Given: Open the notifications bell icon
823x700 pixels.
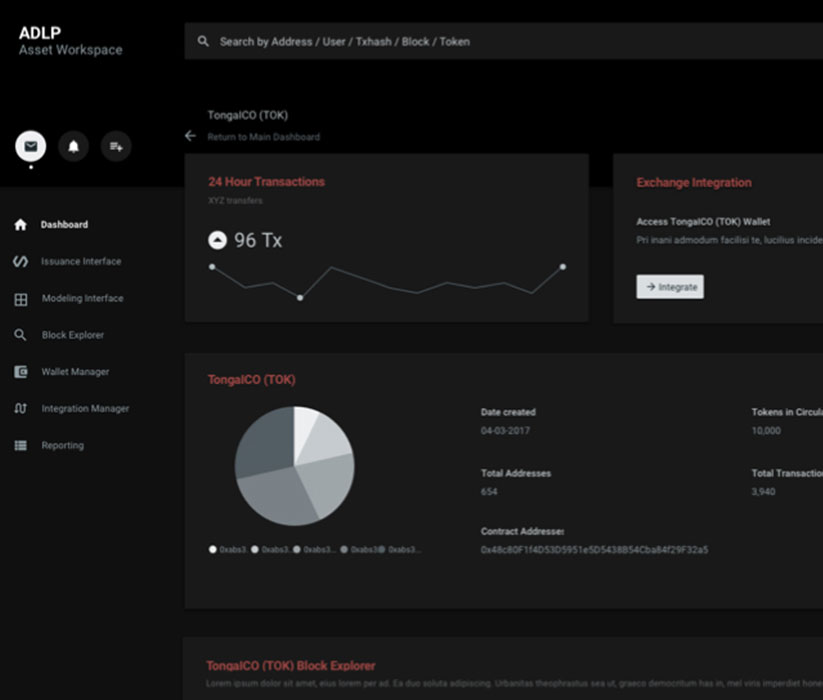Looking at the screenshot, I should pos(73,146).
